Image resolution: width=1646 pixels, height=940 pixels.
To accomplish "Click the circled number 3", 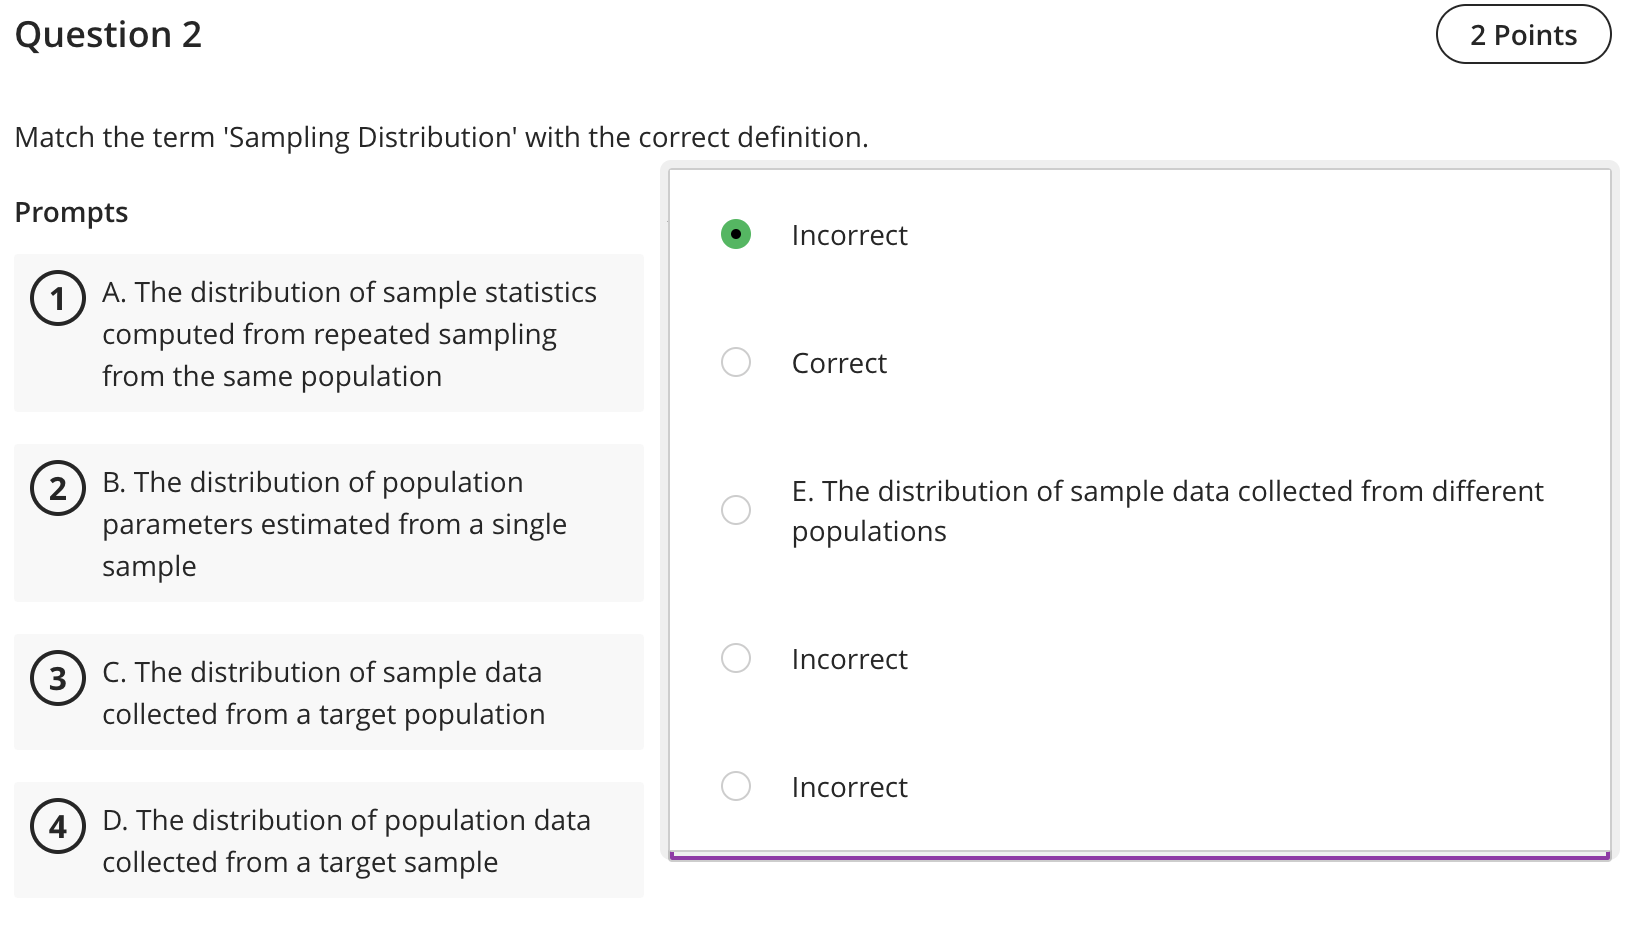I will pyautogui.click(x=57, y=678).
